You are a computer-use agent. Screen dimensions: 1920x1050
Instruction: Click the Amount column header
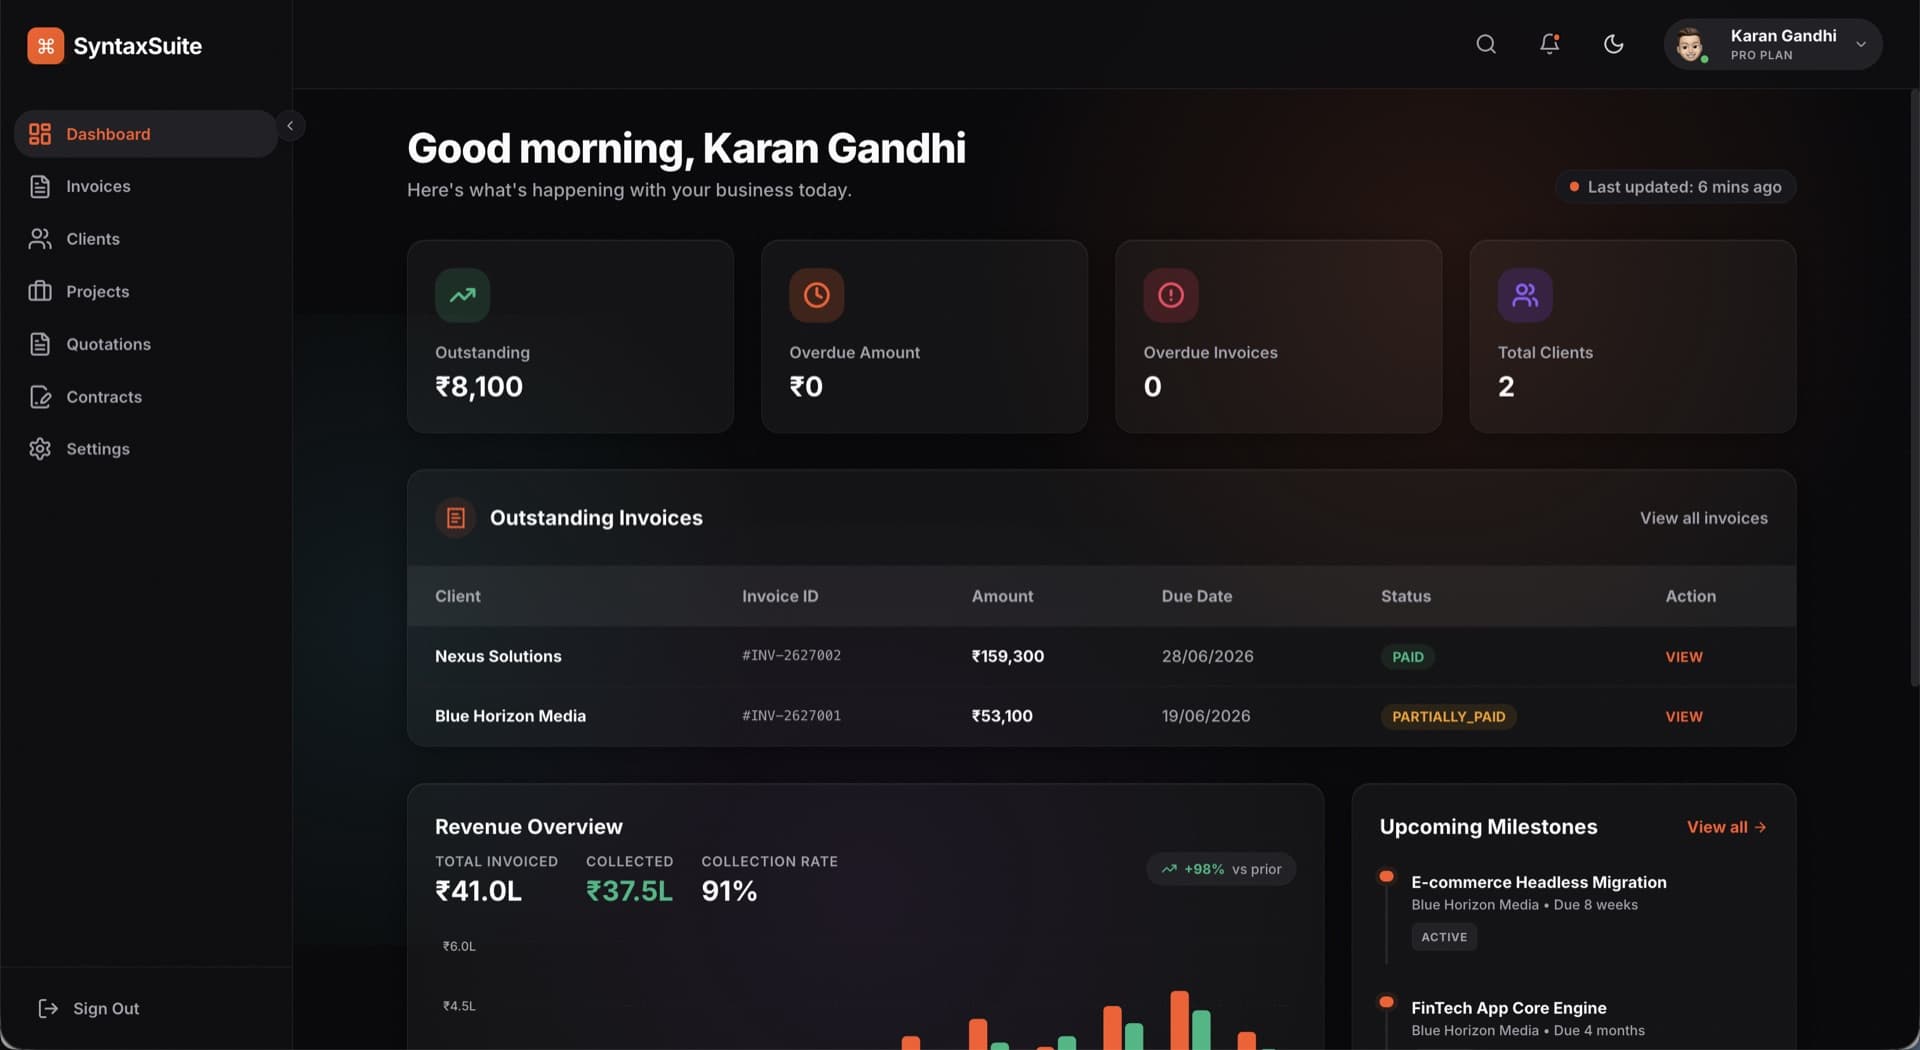1002,596
